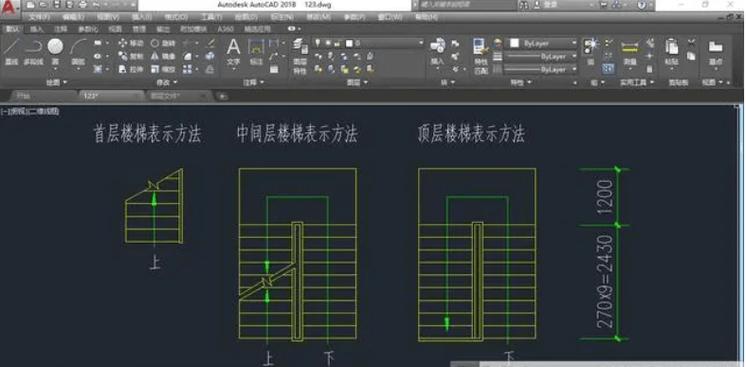Select the Polyline (多段线) tool
The height and width of the screenshot is (367, 746).
point(33,52)
